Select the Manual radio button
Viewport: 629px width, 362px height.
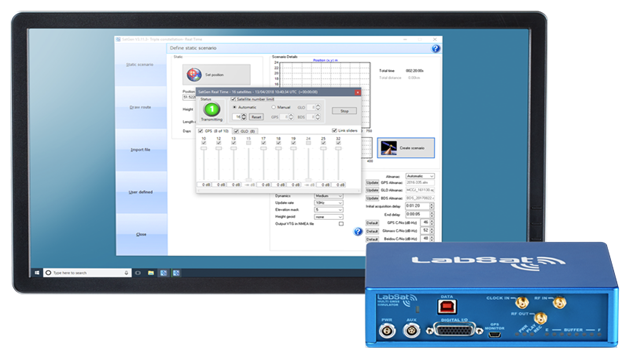coord(274,107)
